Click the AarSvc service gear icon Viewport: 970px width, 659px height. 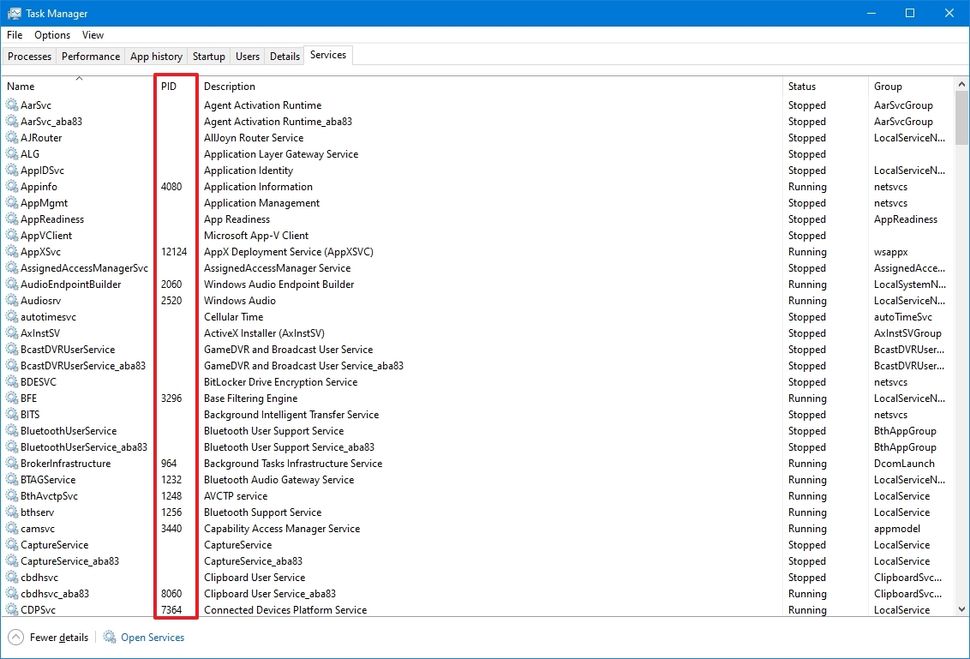14,105
